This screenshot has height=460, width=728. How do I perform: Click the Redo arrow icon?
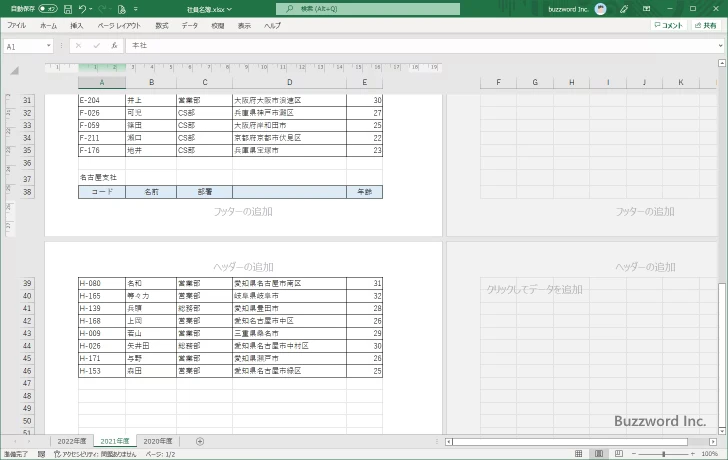[103, 9]
